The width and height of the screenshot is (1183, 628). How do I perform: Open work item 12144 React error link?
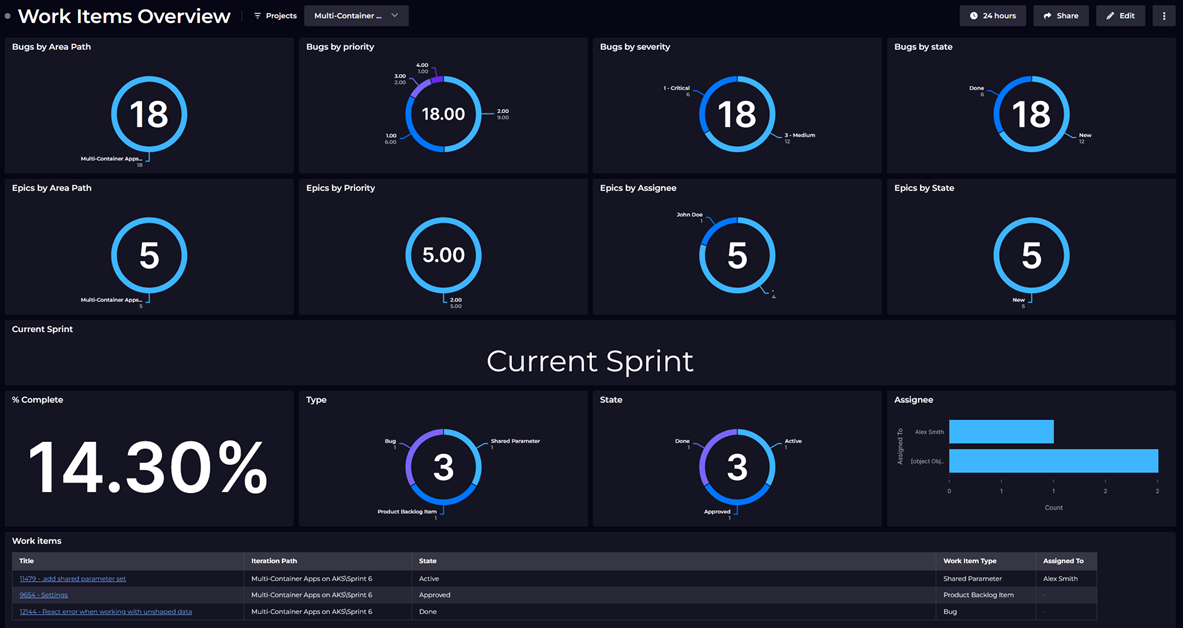click(103, 611)
